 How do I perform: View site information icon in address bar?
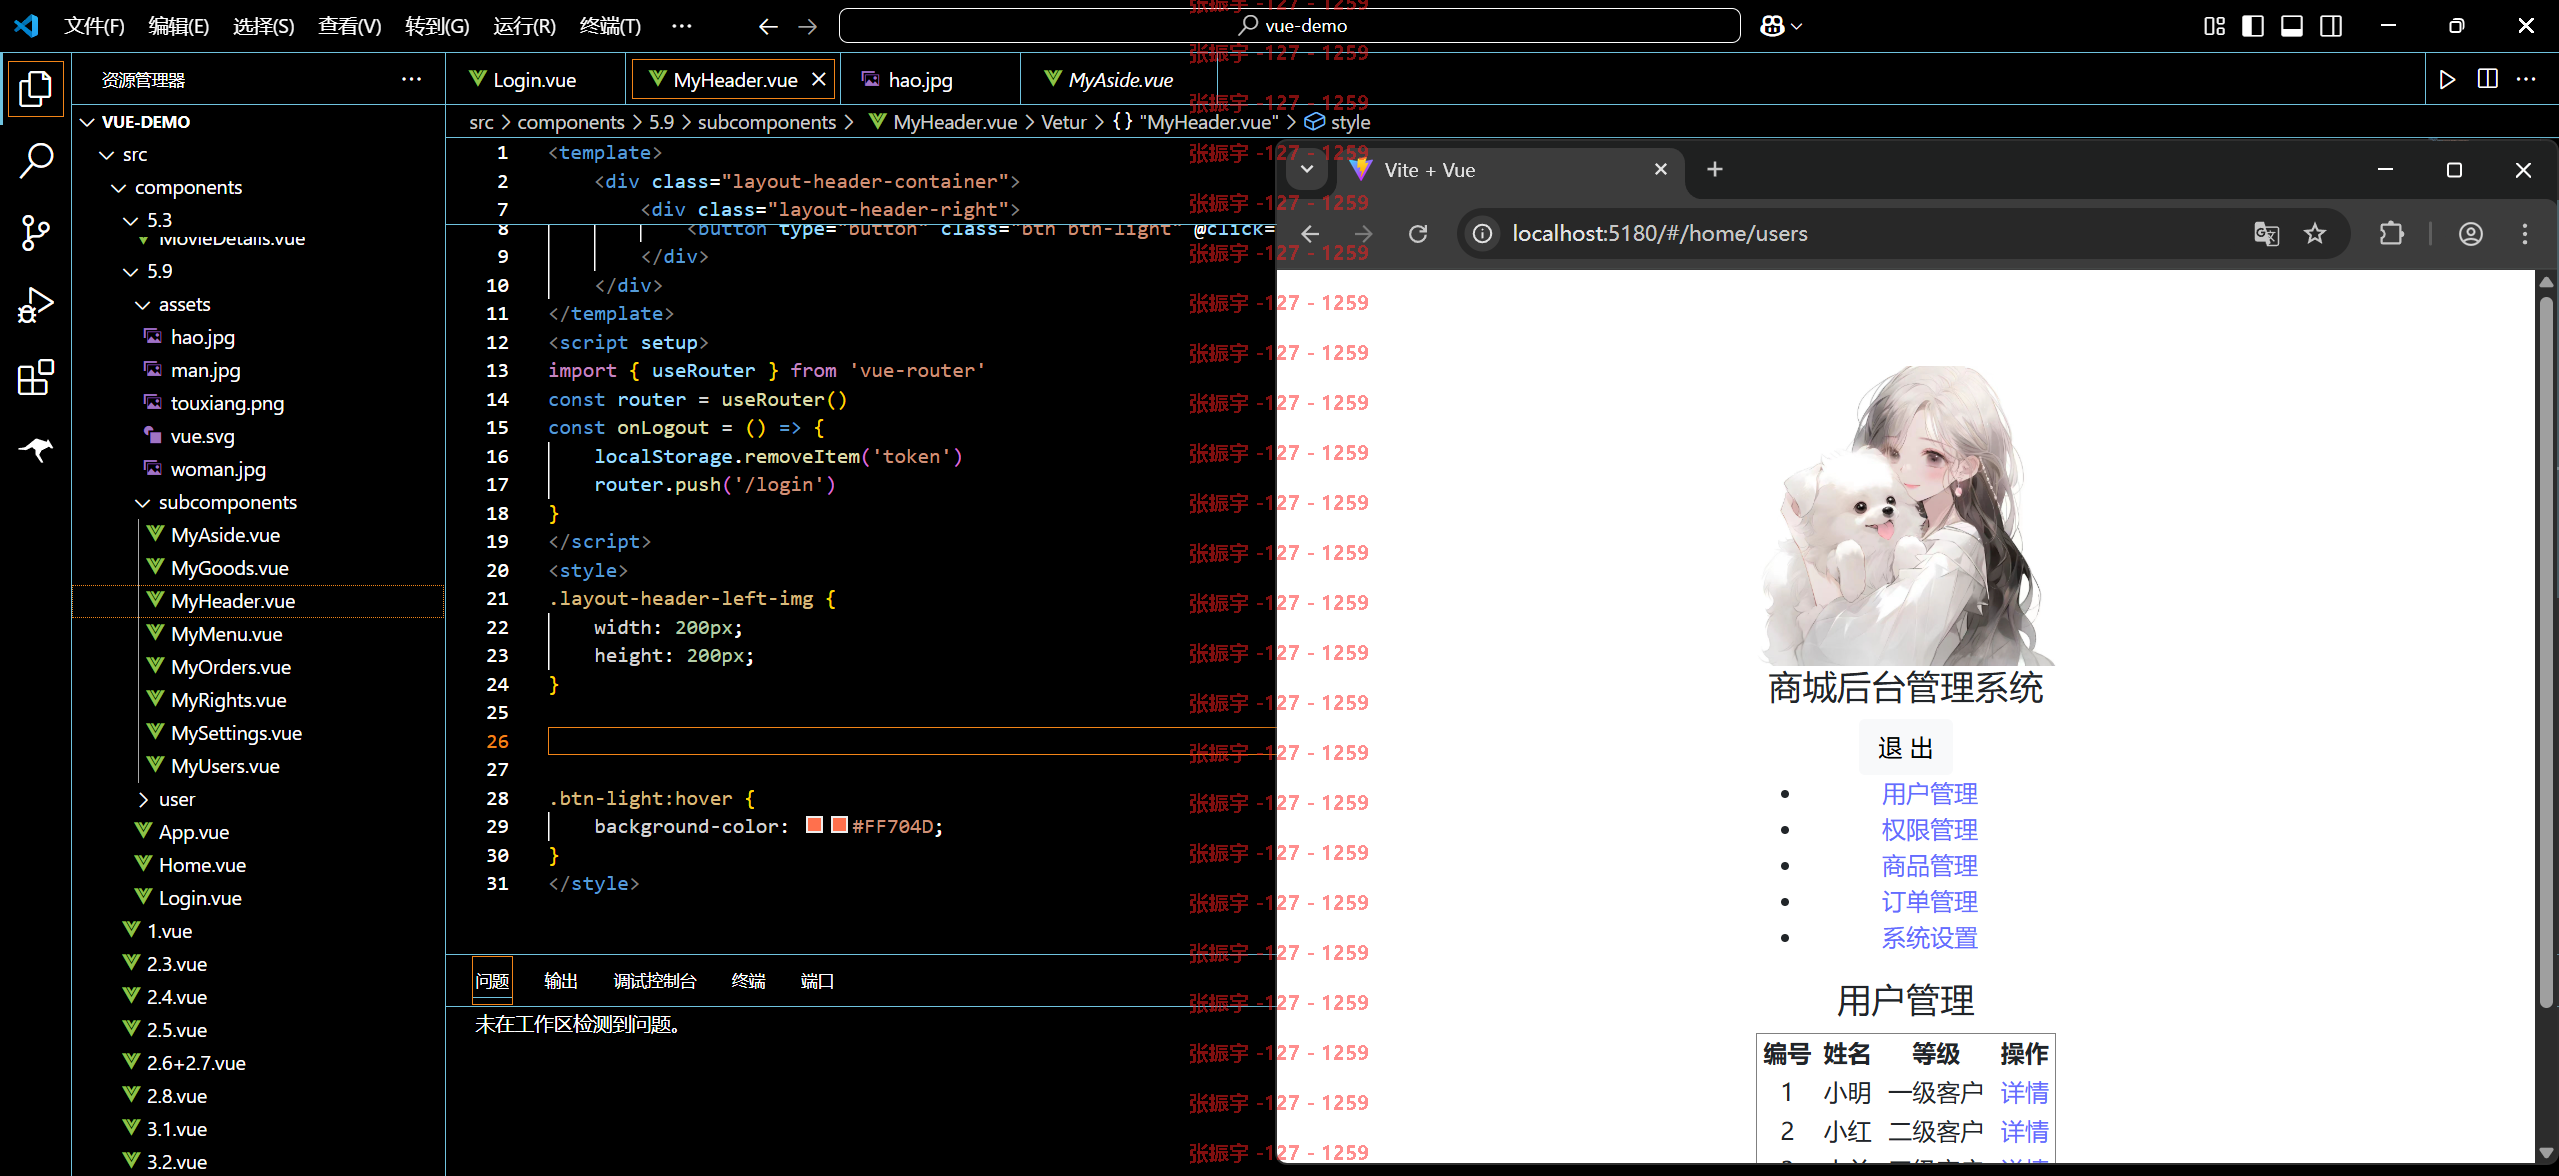[1482, 234]
